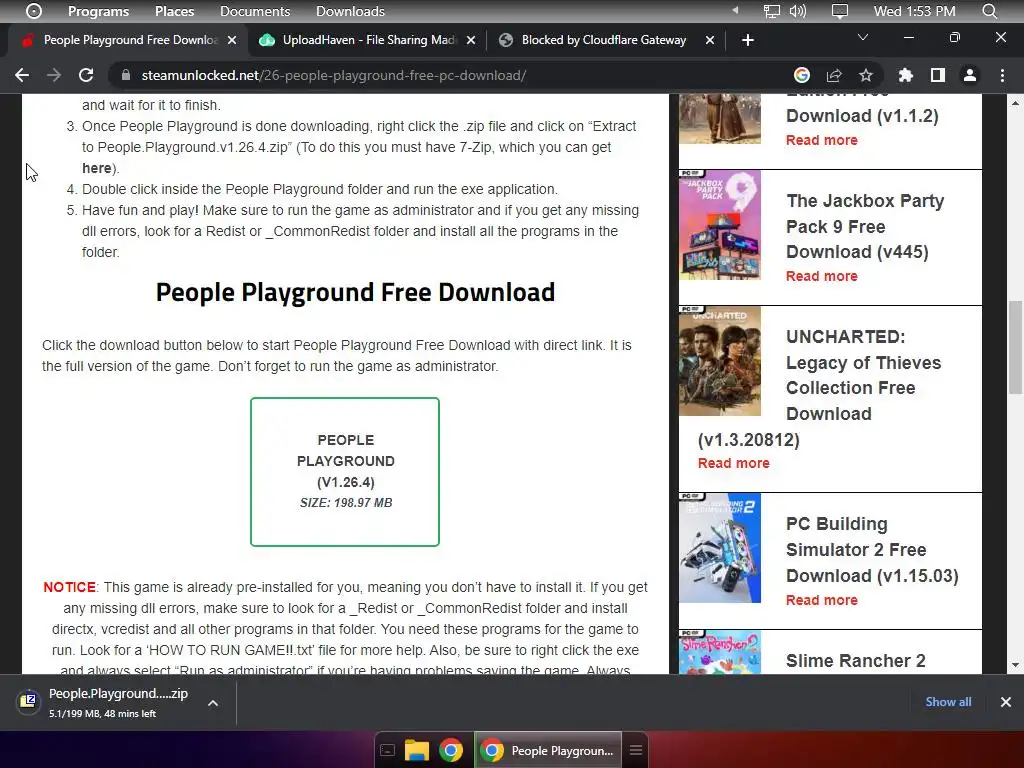Click scrollbar down arrow
Image resolution: width=1024 pixels, height=768 pixels.
[1015, 665]
